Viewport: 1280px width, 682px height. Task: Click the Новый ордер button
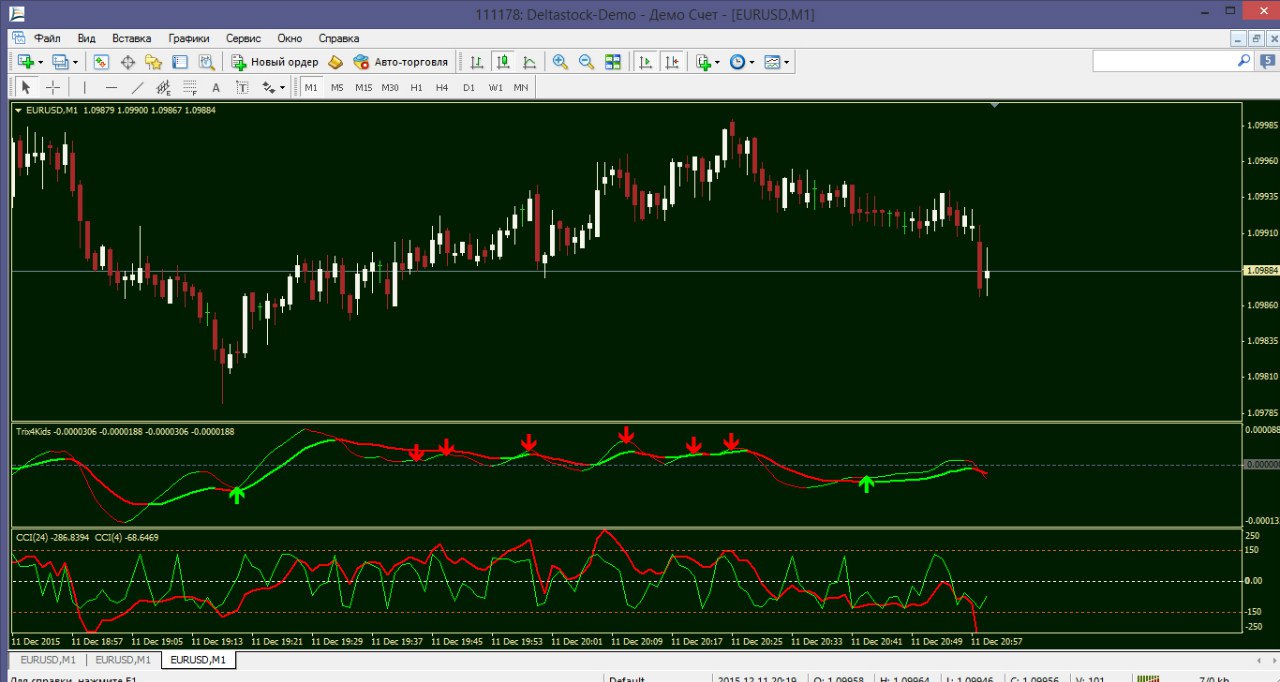click(x=275, y=62)
